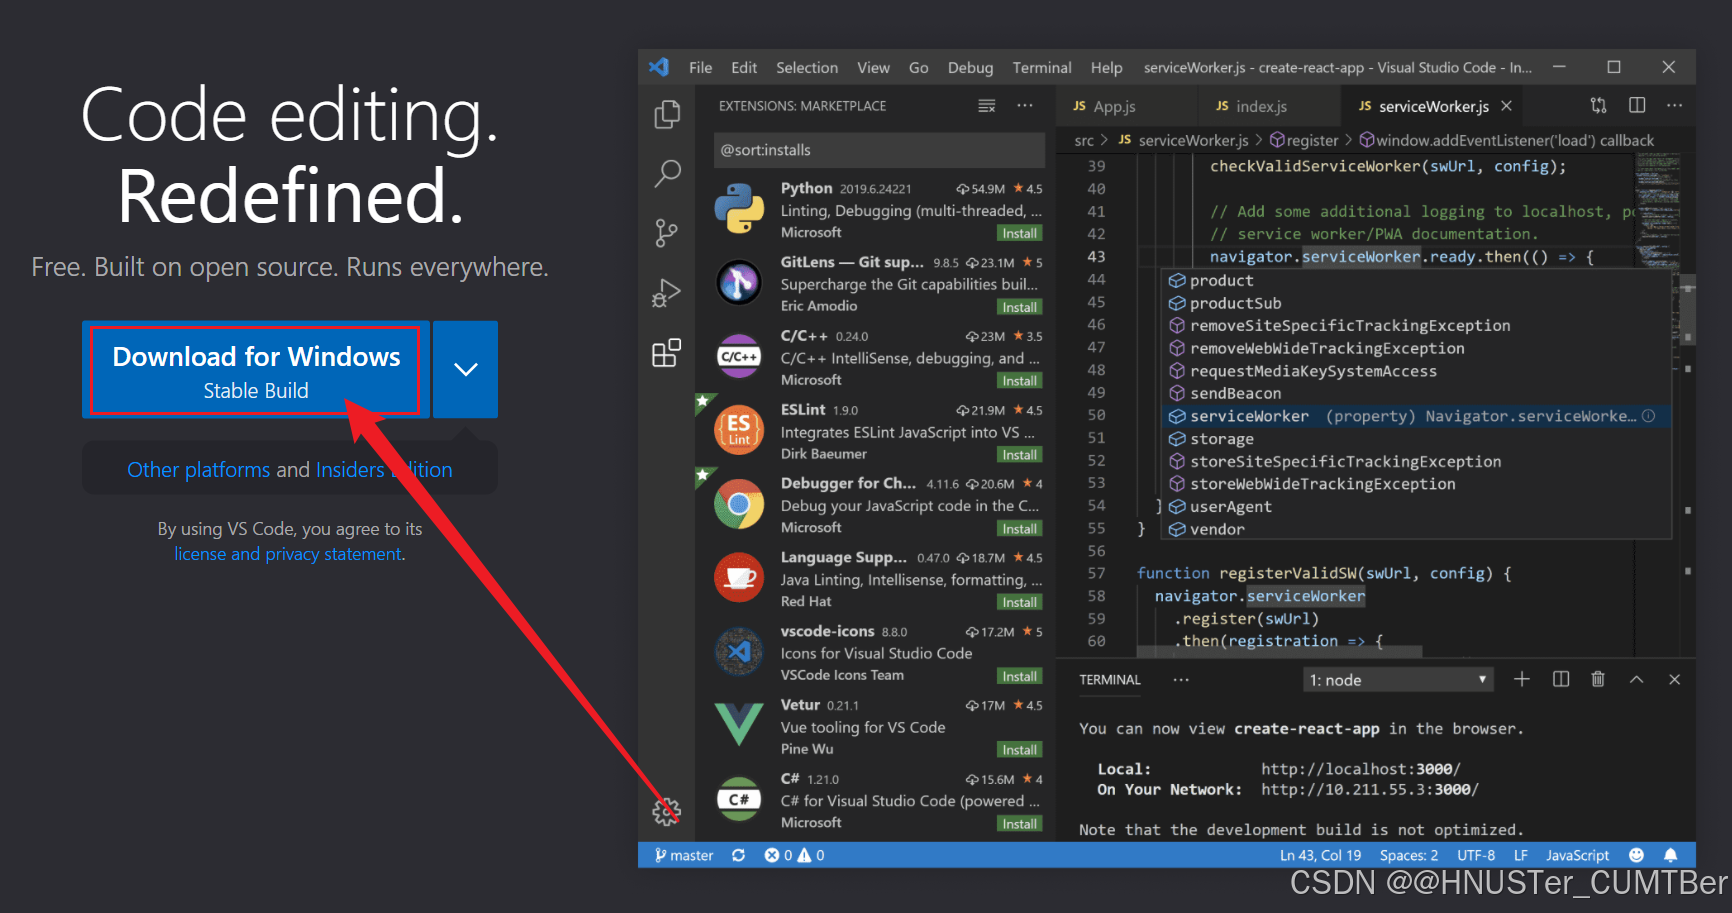
Task: Install the Python extension
Action: (1019, 233)
